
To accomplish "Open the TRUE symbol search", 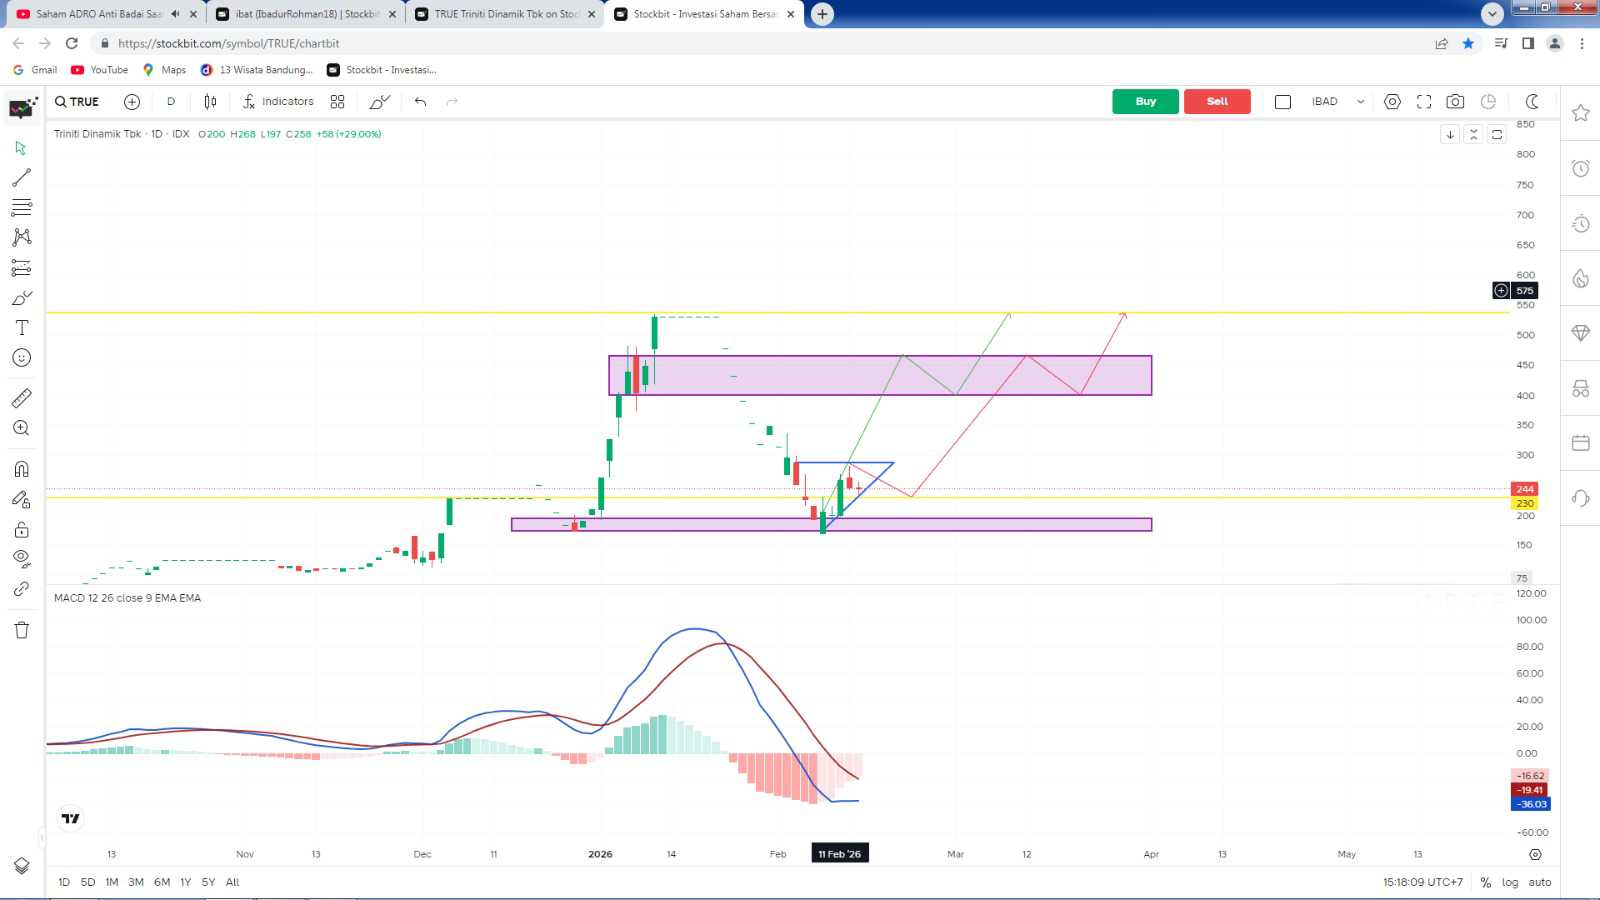I will (x=77, y=102).
